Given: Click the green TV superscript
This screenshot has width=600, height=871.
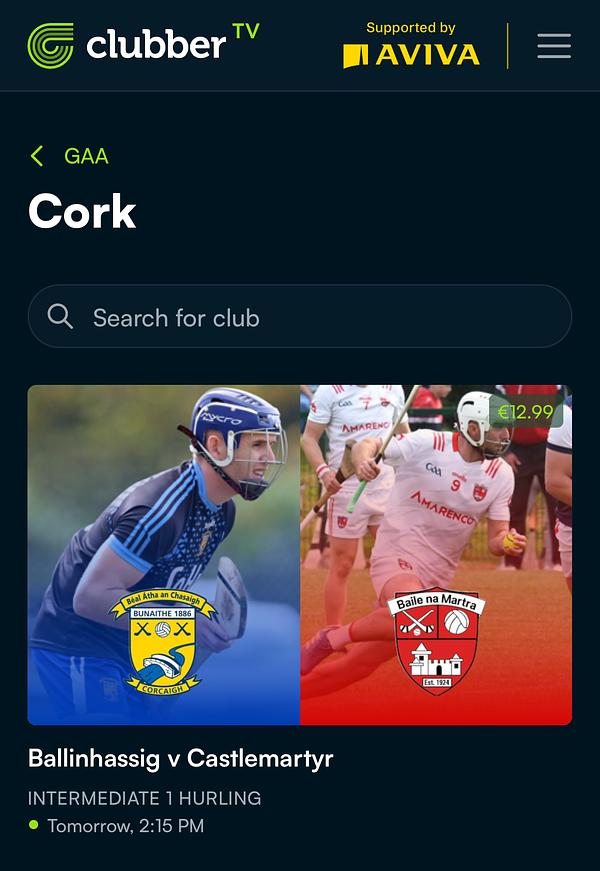Looking at the screenshot, I should tap(246, 31).
